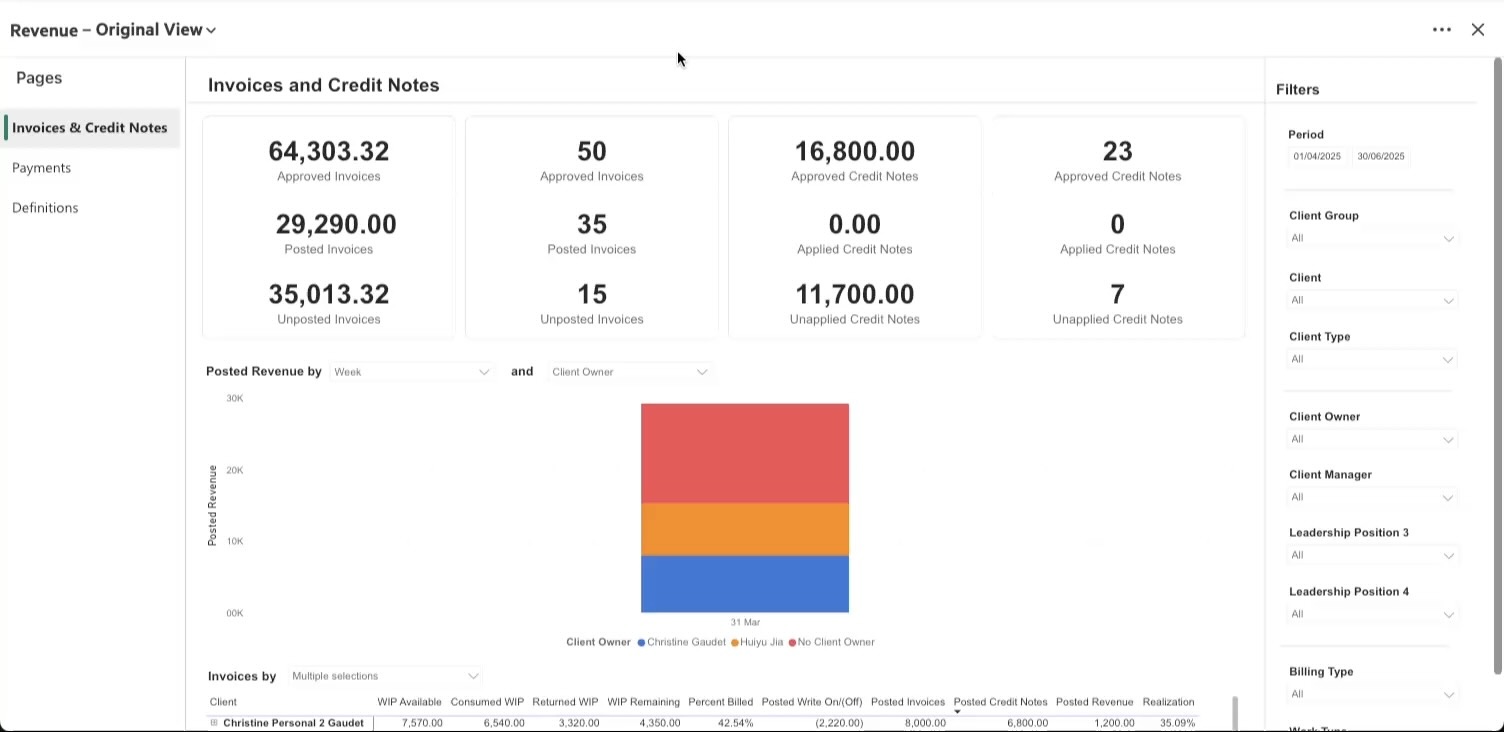Image resolution: width=1504 pixels, height=732 pixels.
Task: Switch to the Payments page
Action: [x=41, y=167]
